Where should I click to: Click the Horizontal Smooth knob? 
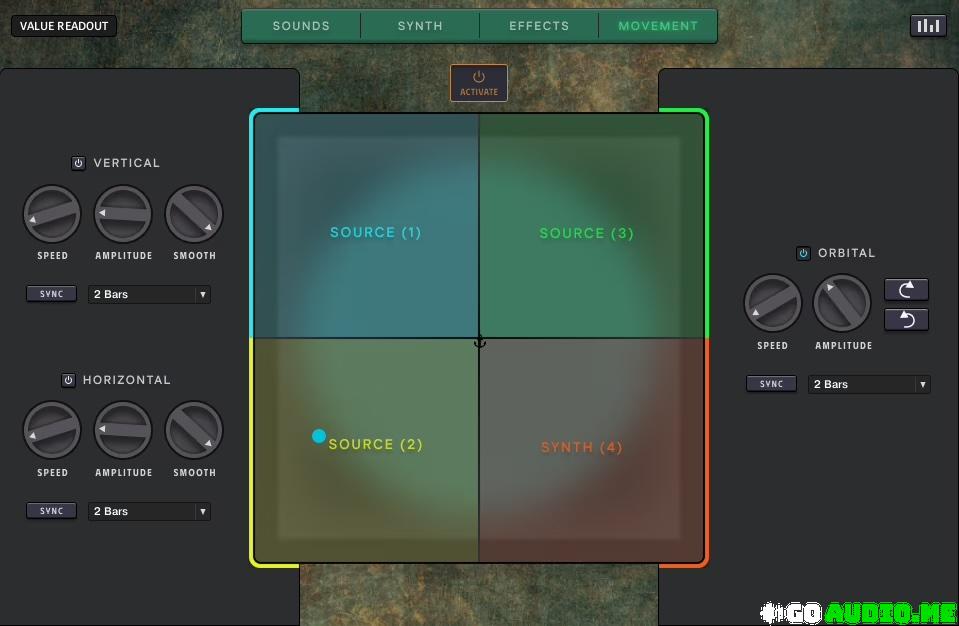tap(194, 431)
